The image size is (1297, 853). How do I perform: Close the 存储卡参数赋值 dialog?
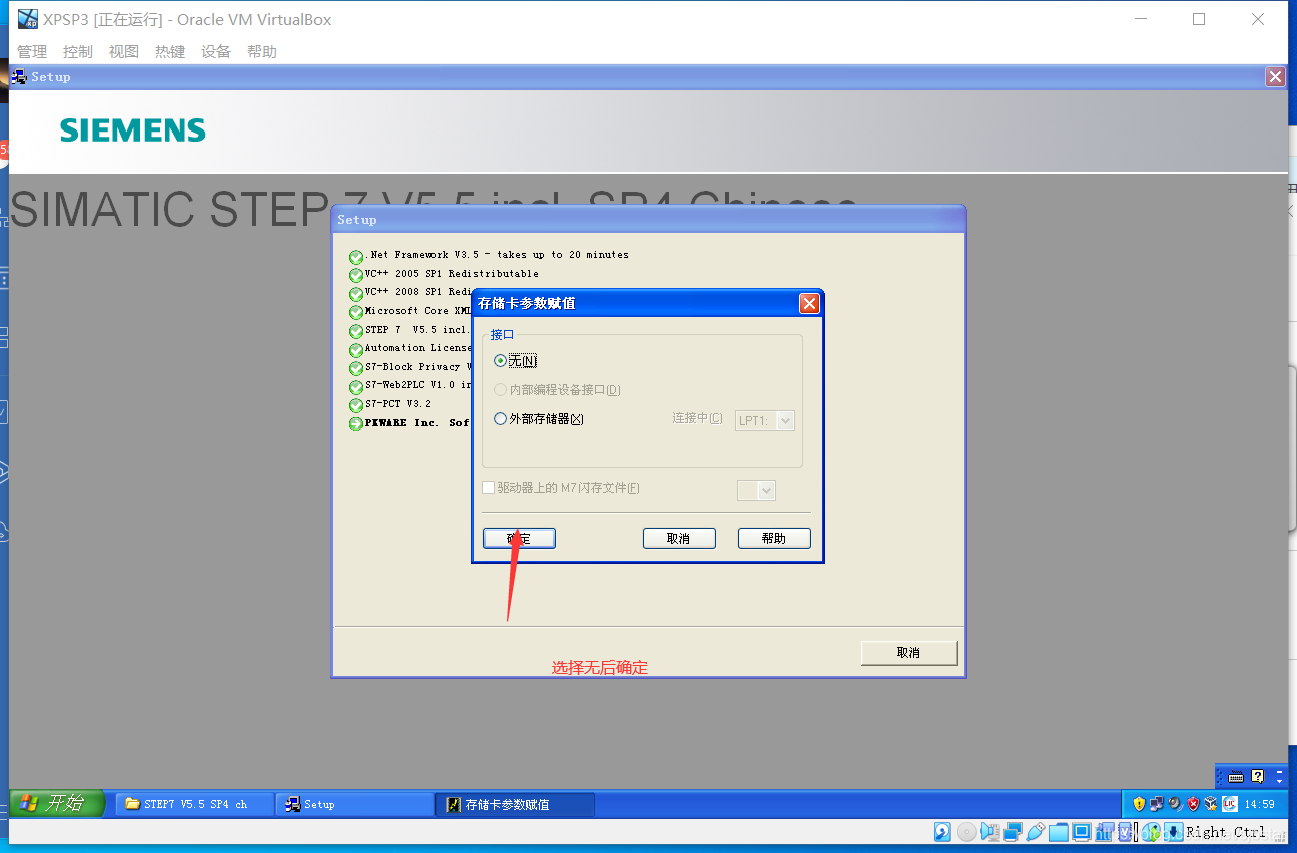coord(810,303)
